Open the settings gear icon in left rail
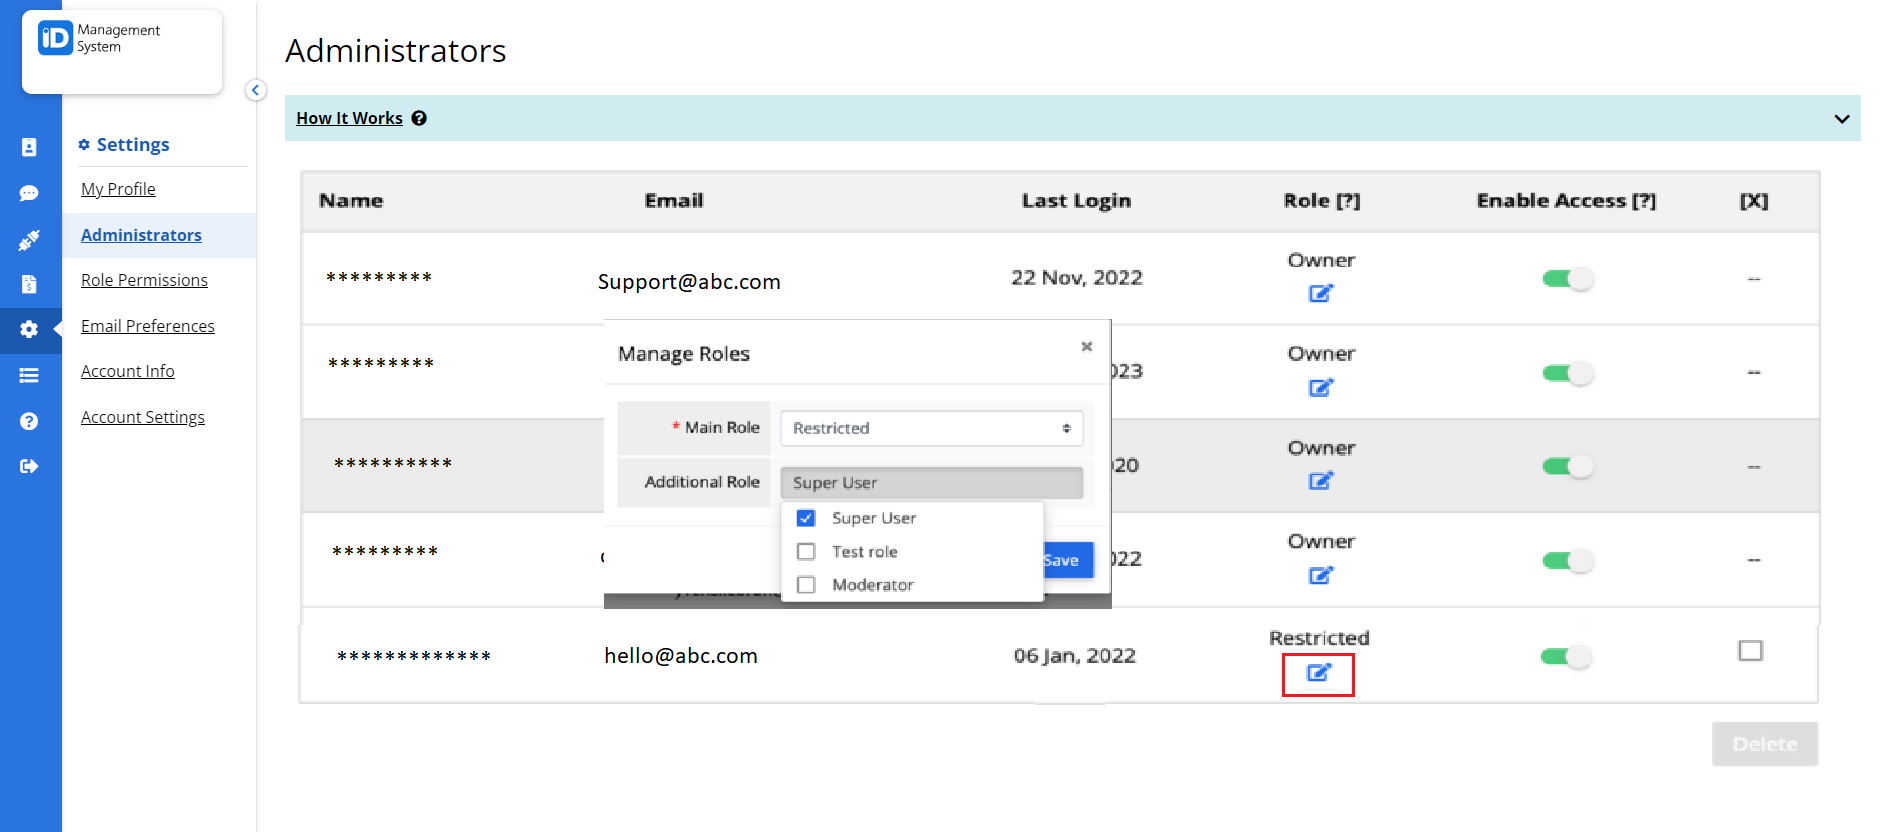This screenshot has height=832, width=1882. click(29, 329)
